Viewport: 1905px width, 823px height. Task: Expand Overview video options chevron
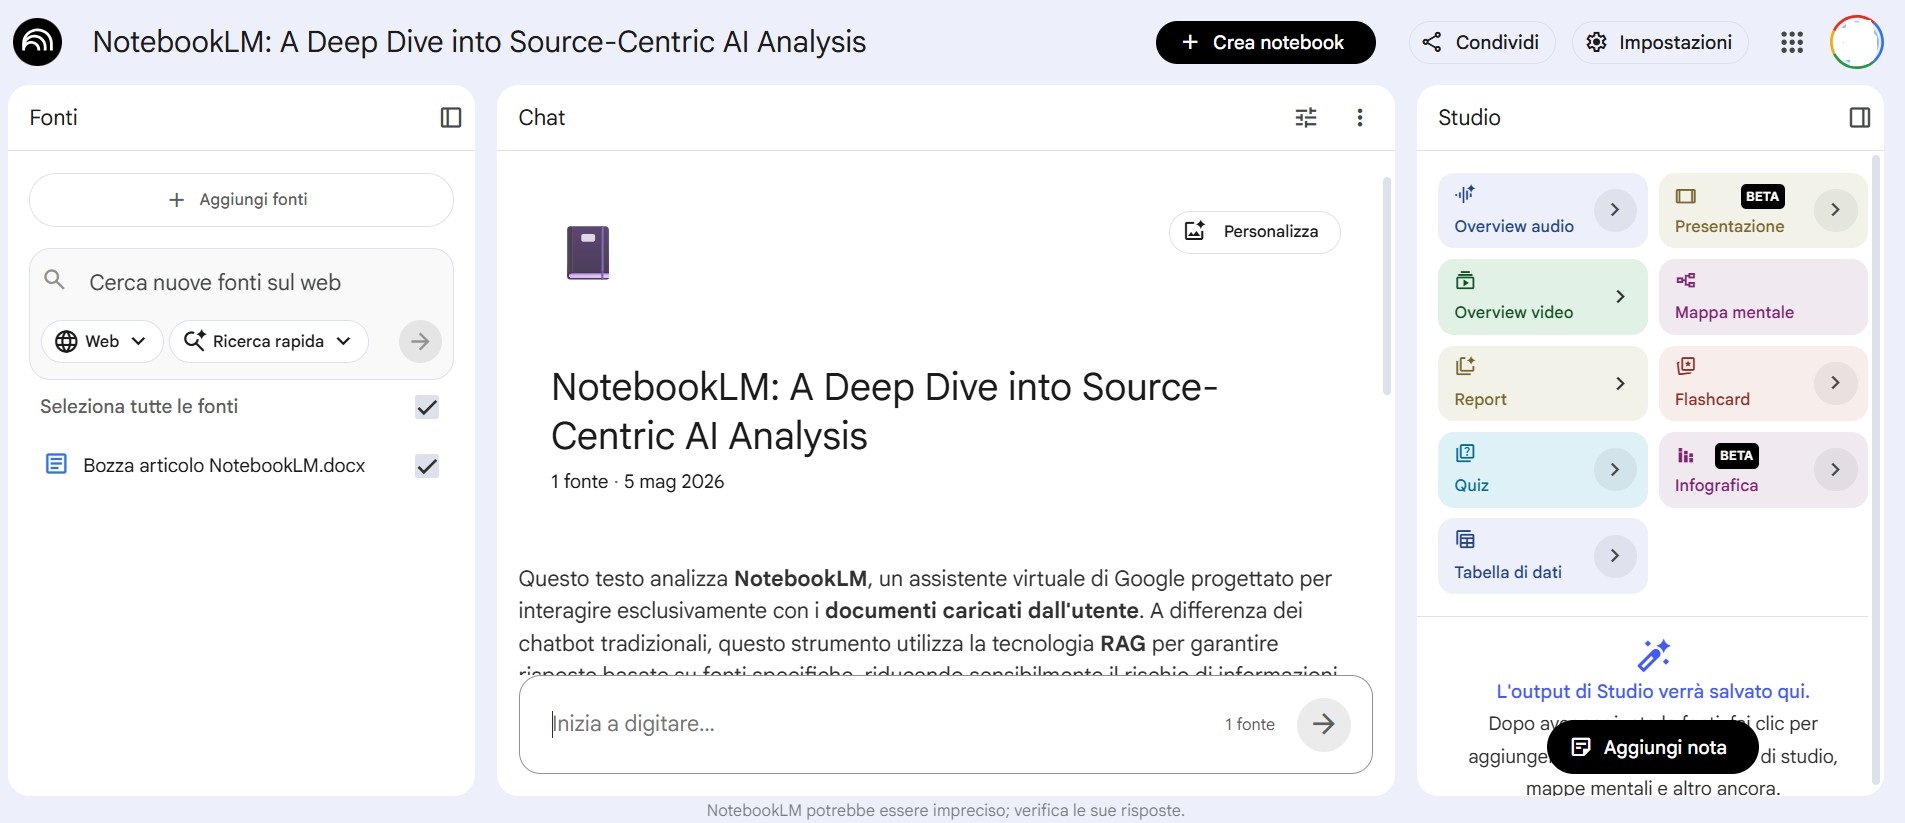click(x=1620, y=297)
